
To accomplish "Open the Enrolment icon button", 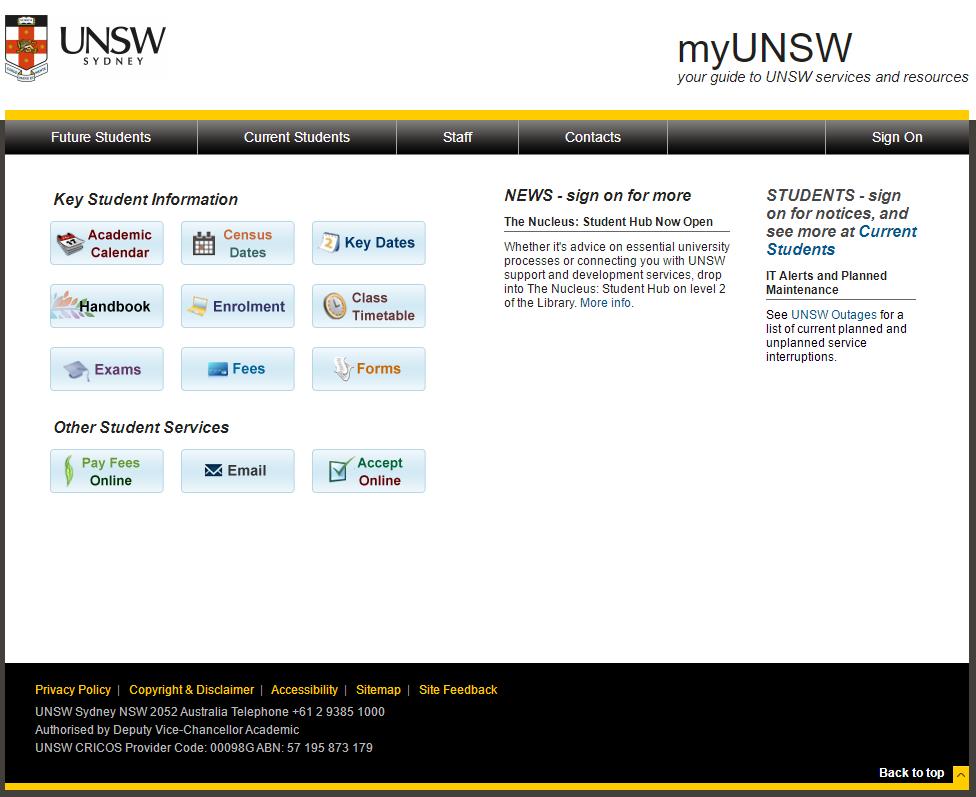I will pyautogui.click(x=238, y=306).
